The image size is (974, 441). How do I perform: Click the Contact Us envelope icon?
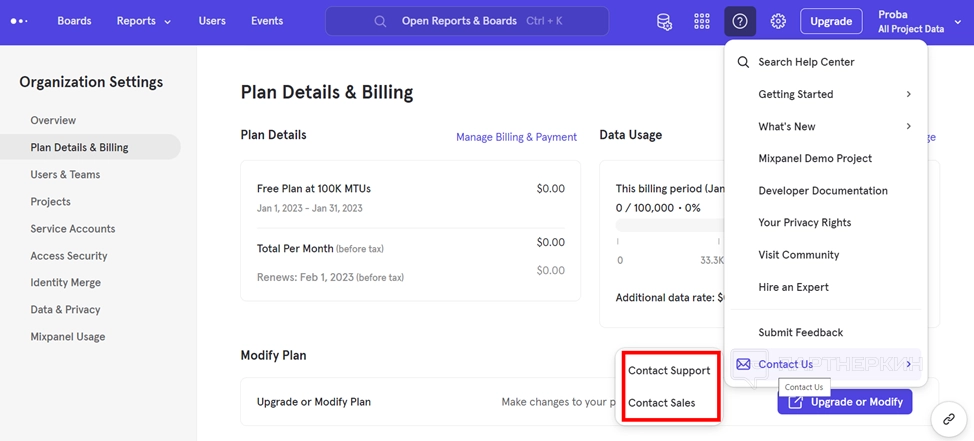tap(743, 365)
